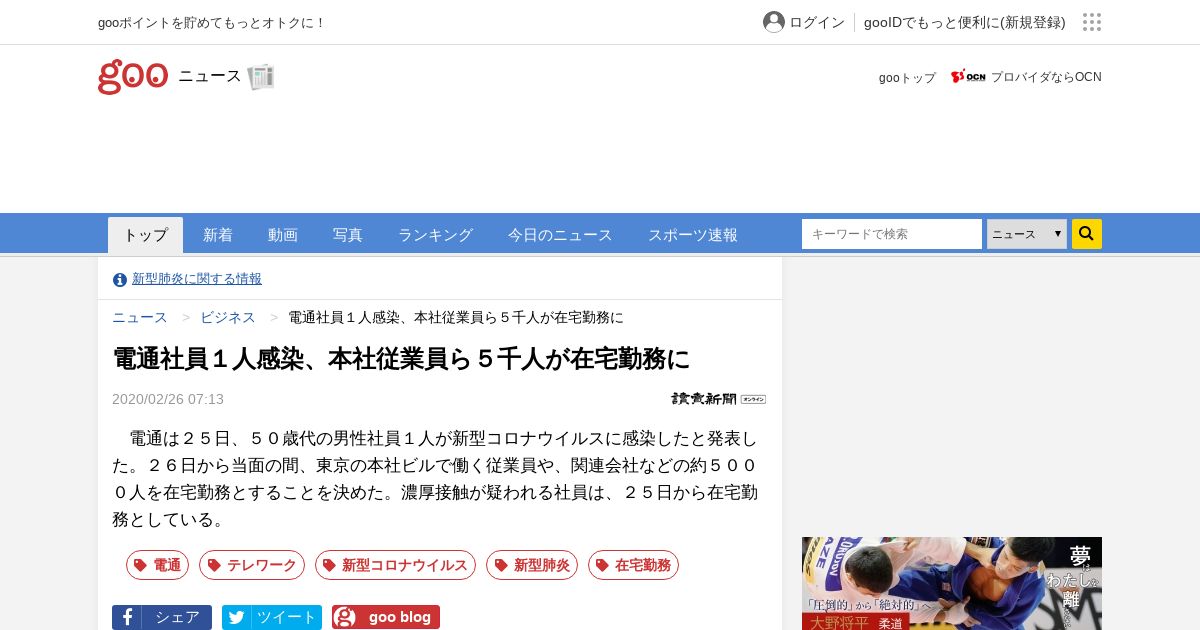Select the トップ tab
The image size is (1200, 630).
[x=146, y=235]
